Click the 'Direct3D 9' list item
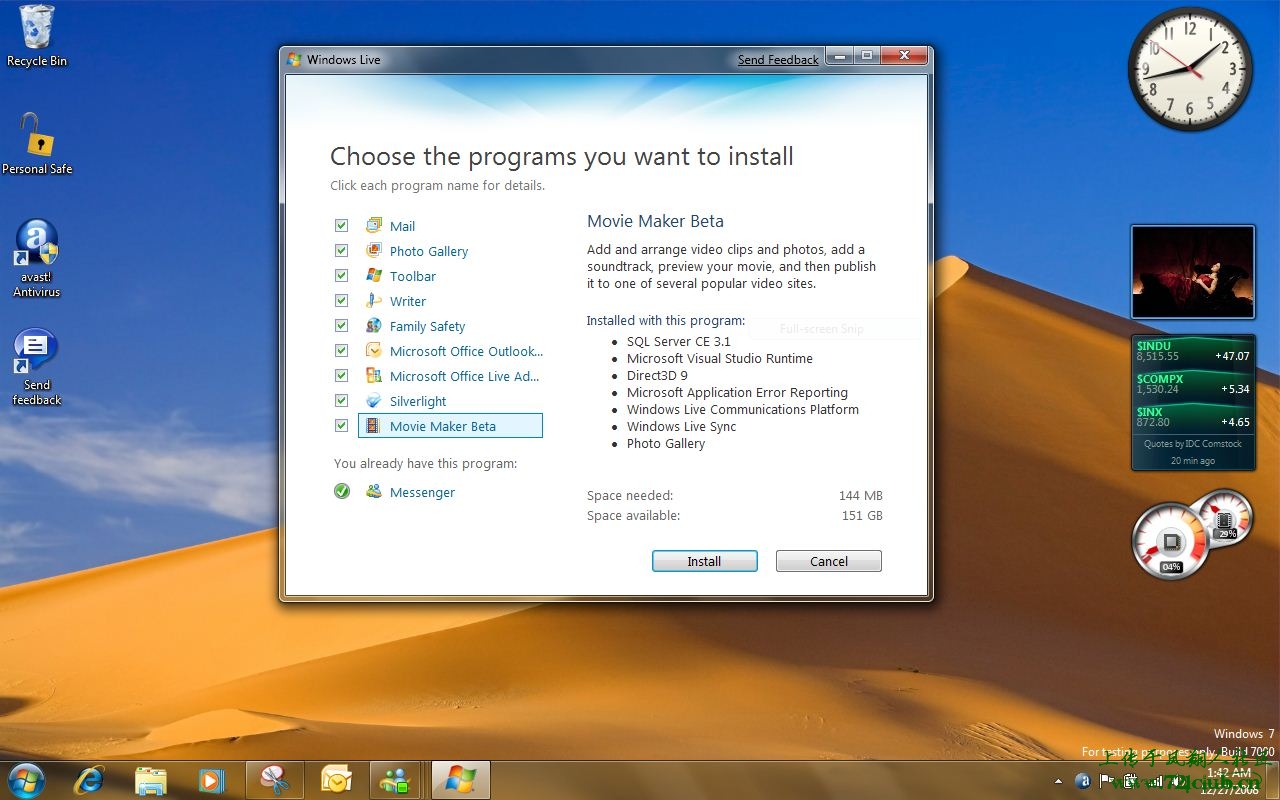This screenshot has width=1280, height=800. [657, 375]
